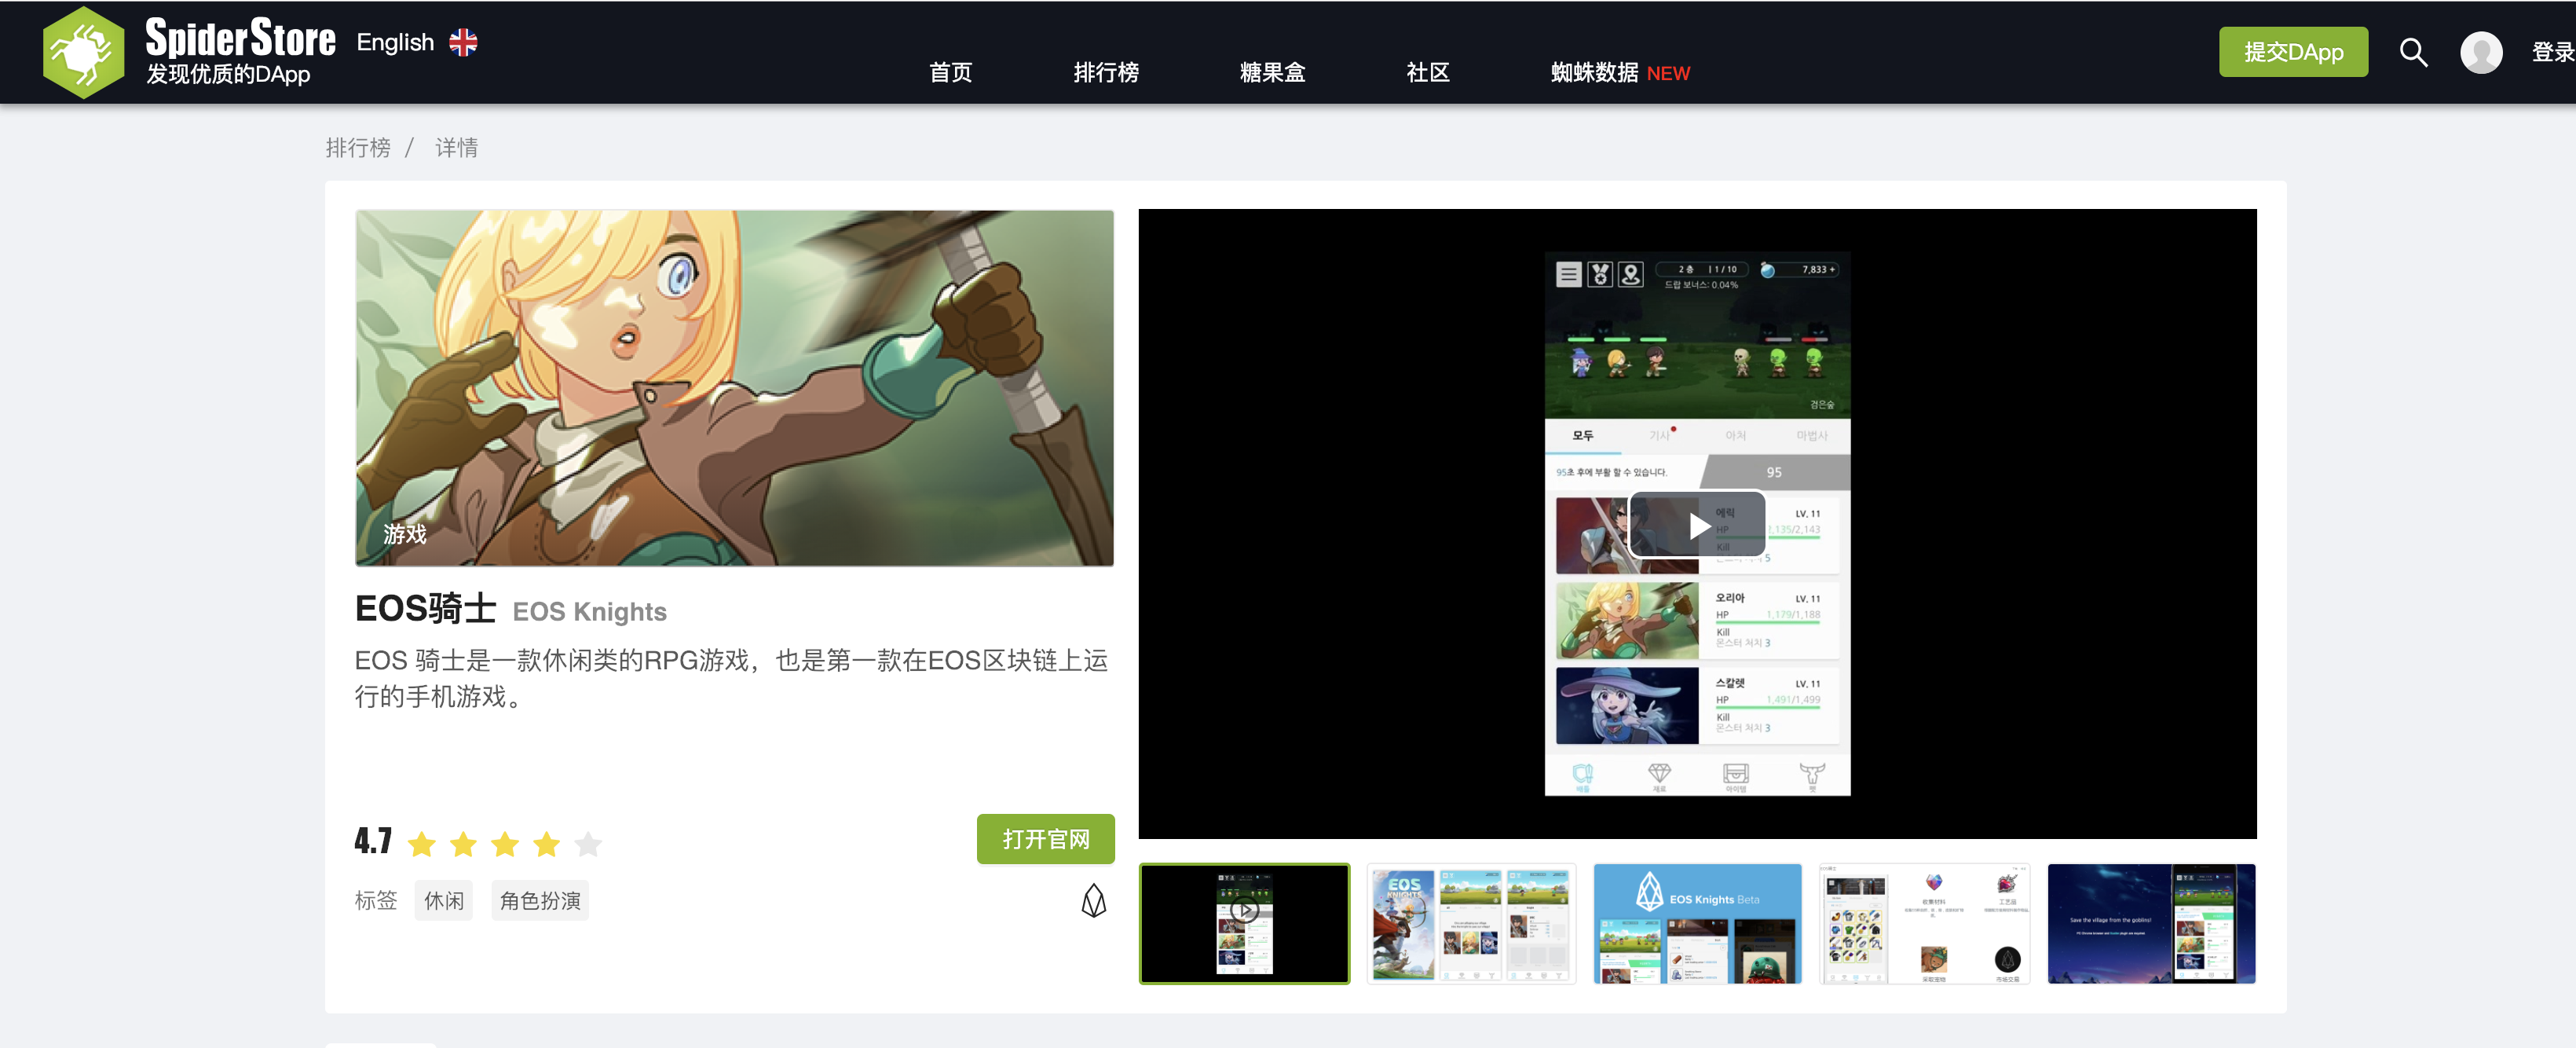Play the EOS Knights video
The width and height of the screenshot is (2576, 1048).
pyautogui.click(x=1697, y=525)
